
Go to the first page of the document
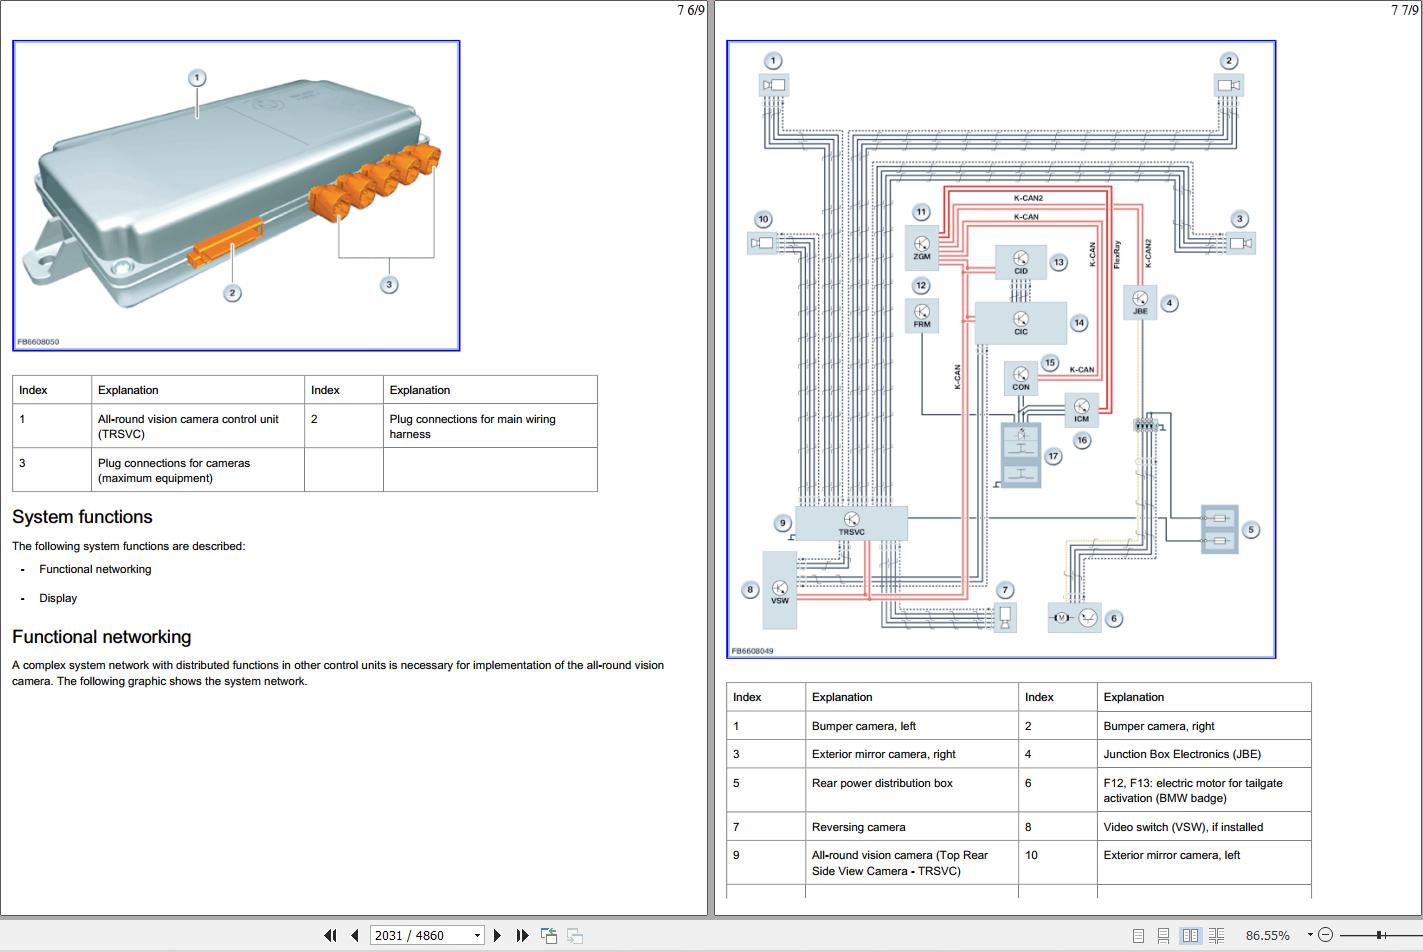tap(330, 935)
